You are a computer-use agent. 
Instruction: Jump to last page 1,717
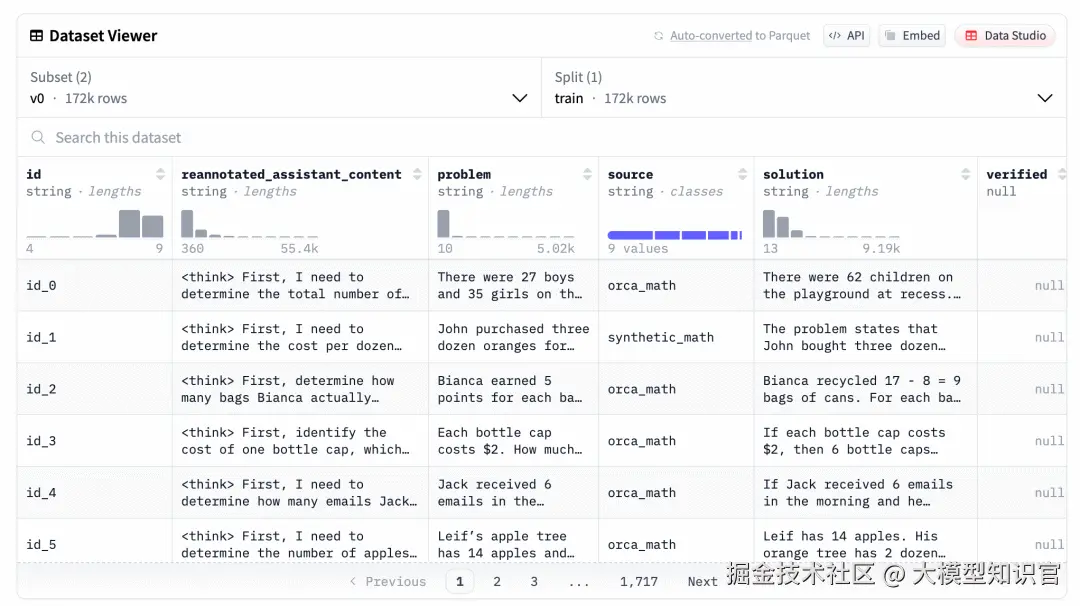[x=638, y=581]
